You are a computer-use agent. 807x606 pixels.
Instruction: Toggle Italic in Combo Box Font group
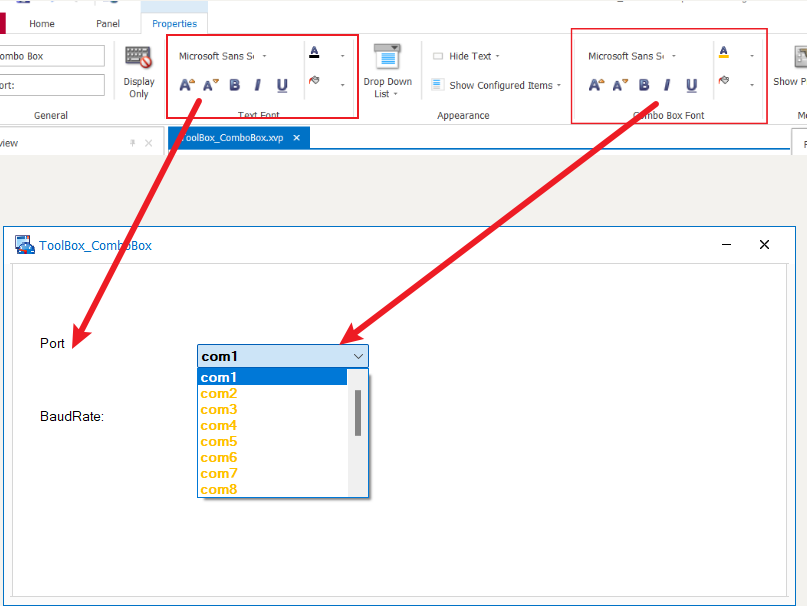[x=667, y=85]
